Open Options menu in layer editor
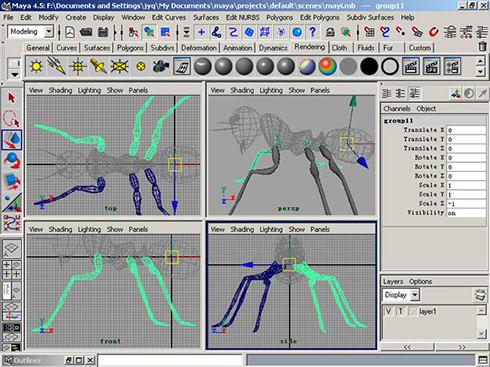This screenshot has height=367, width=490. (420, 282)
